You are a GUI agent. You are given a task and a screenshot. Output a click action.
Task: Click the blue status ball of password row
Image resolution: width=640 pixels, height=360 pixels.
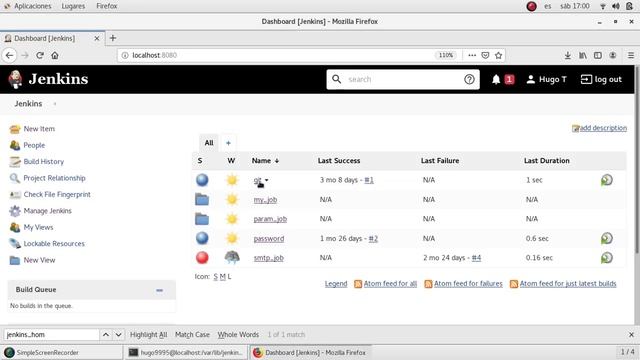(x=202, y=238)
